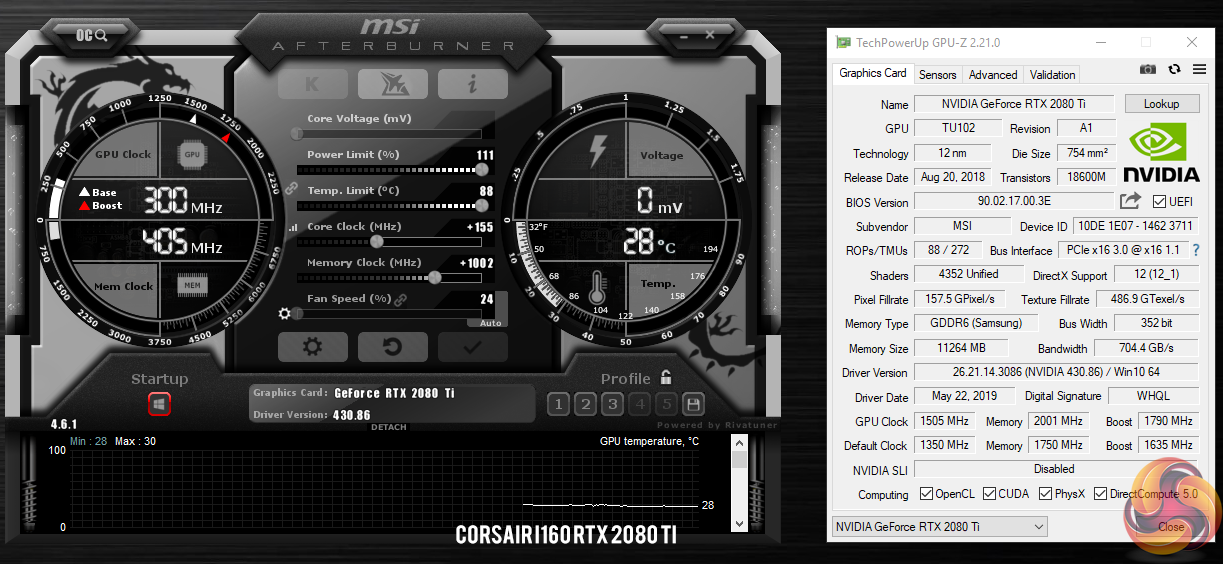The image size is (1223, 564).
Task: Open the Advanced tab in GPU-Z
Action: 993,74
